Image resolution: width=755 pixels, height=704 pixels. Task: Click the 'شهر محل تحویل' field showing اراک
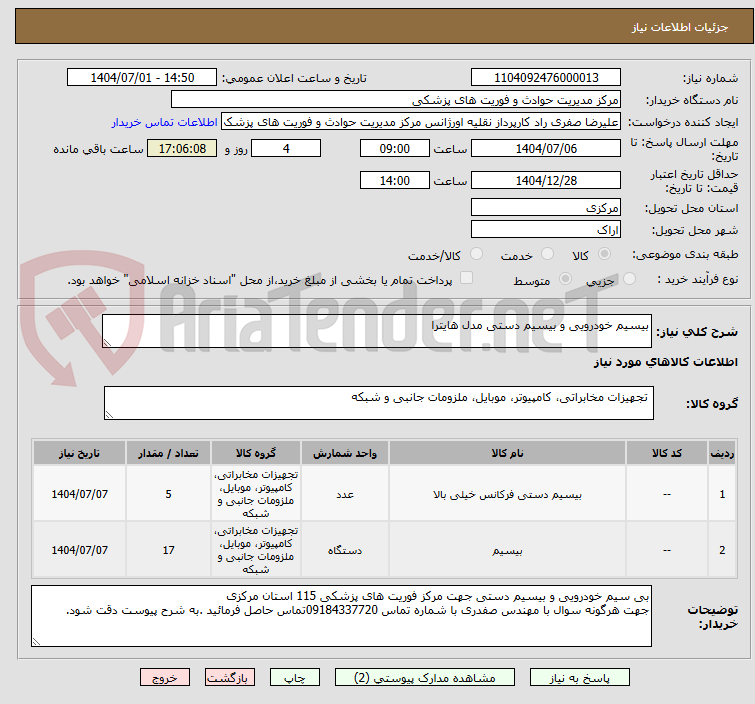[545, 230]
